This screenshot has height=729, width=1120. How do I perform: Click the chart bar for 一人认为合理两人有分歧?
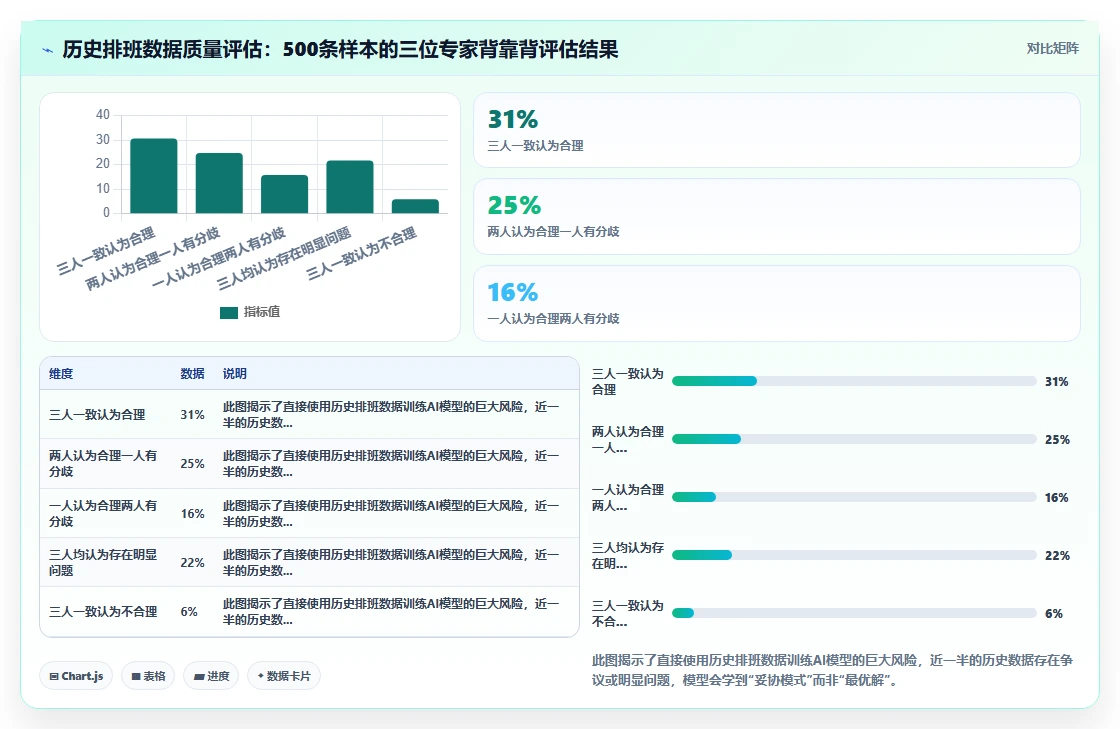(284, 194)
